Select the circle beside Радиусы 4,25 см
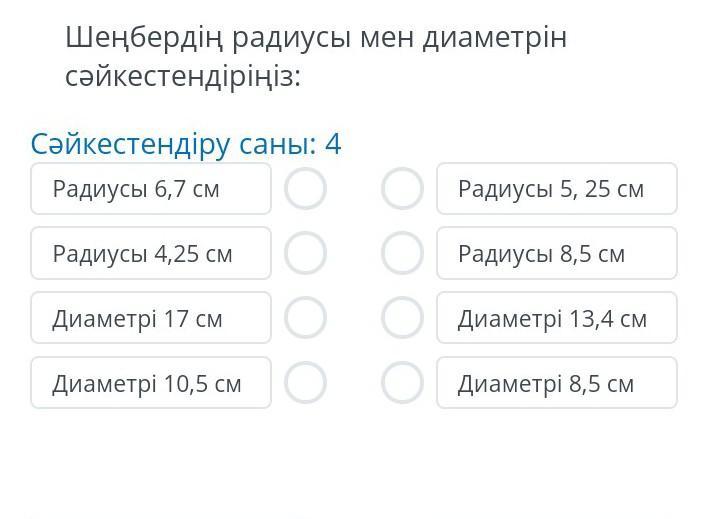Image resolution: width=714 pixels, height=519 pixels. coord(305,253)
